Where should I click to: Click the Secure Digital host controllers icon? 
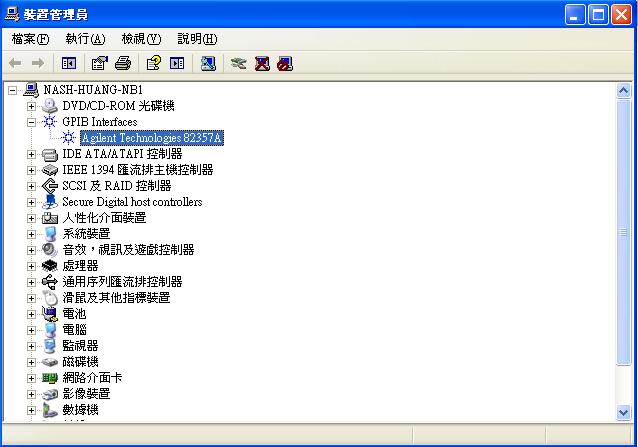50,202
